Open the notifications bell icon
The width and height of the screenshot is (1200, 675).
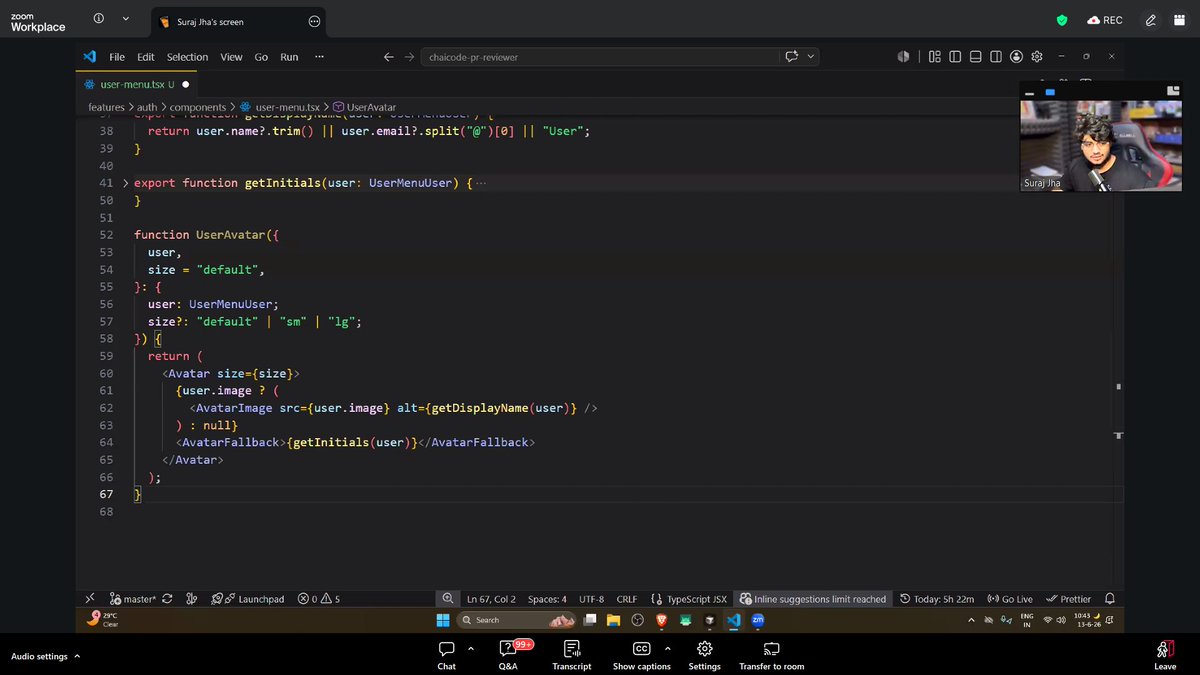1109,599
